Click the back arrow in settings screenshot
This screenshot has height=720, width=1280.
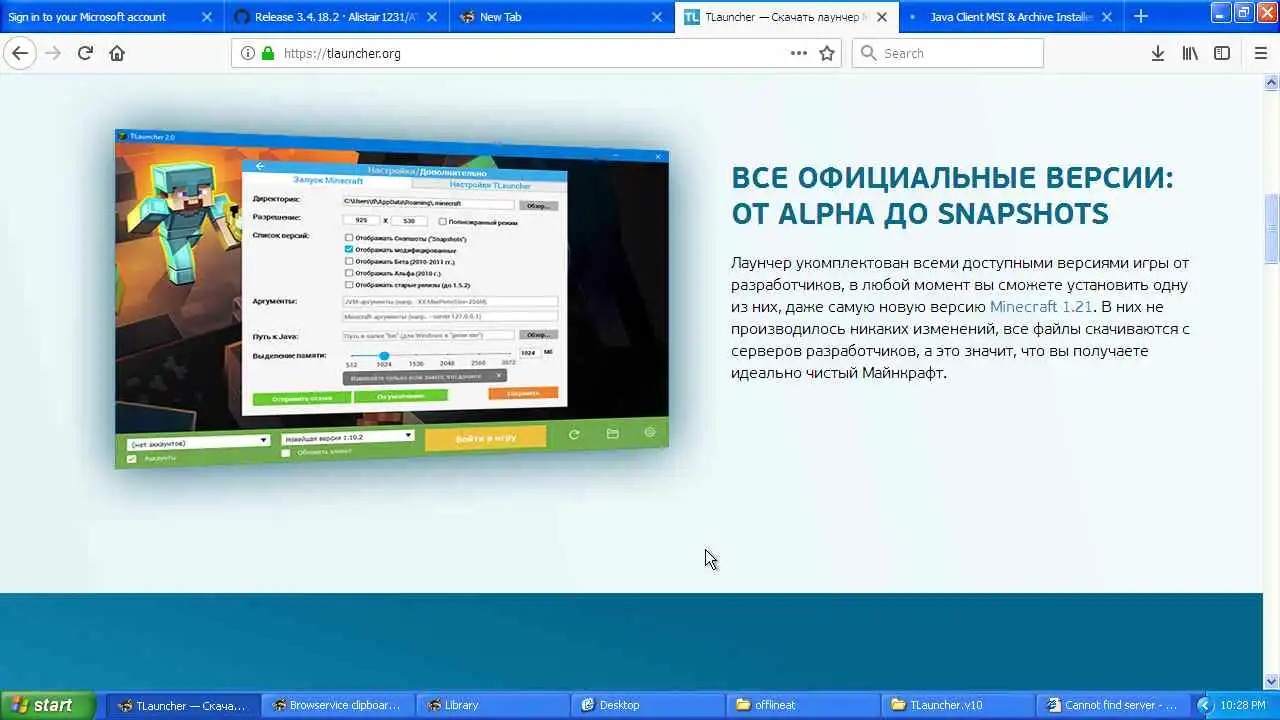[260, 166]
